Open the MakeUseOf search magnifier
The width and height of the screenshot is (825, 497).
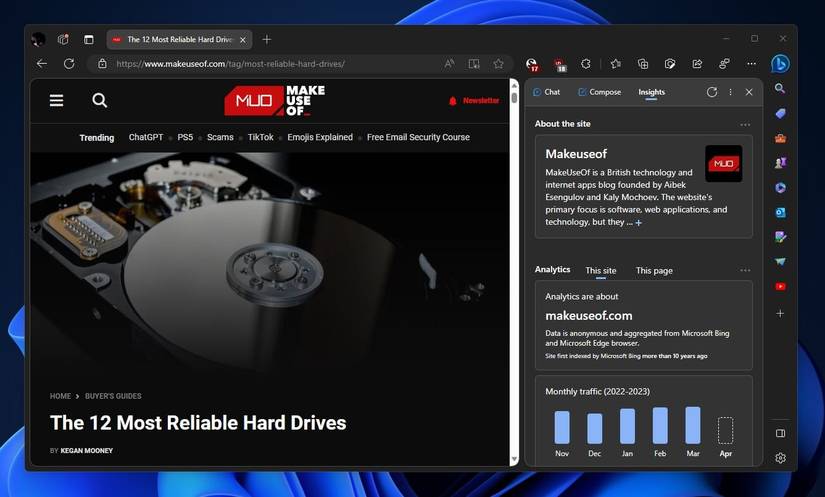(99, 100)
